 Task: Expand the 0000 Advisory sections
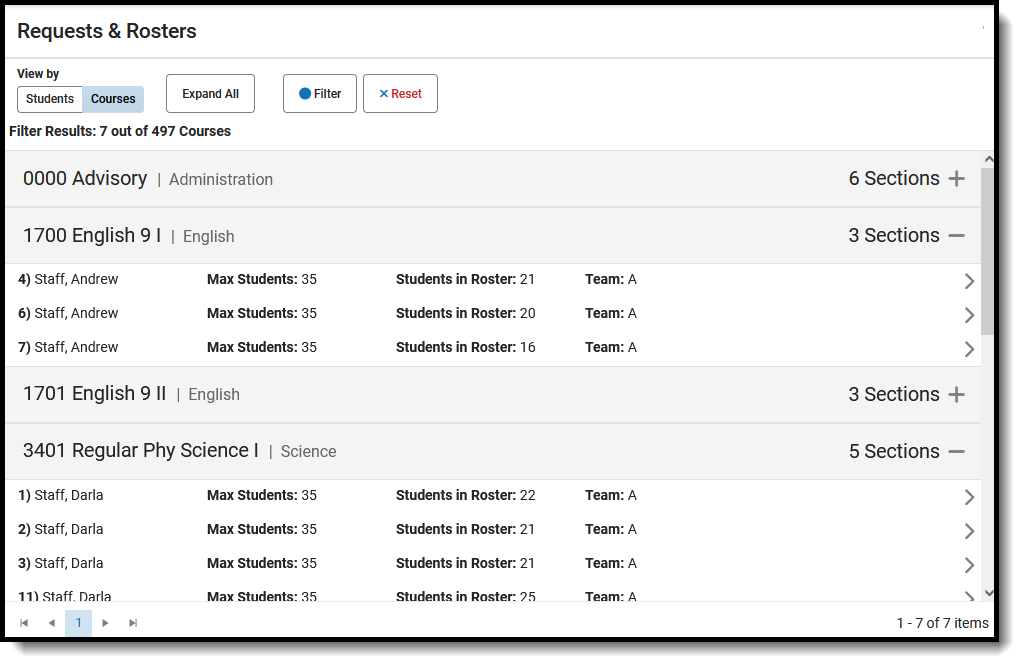956,179
